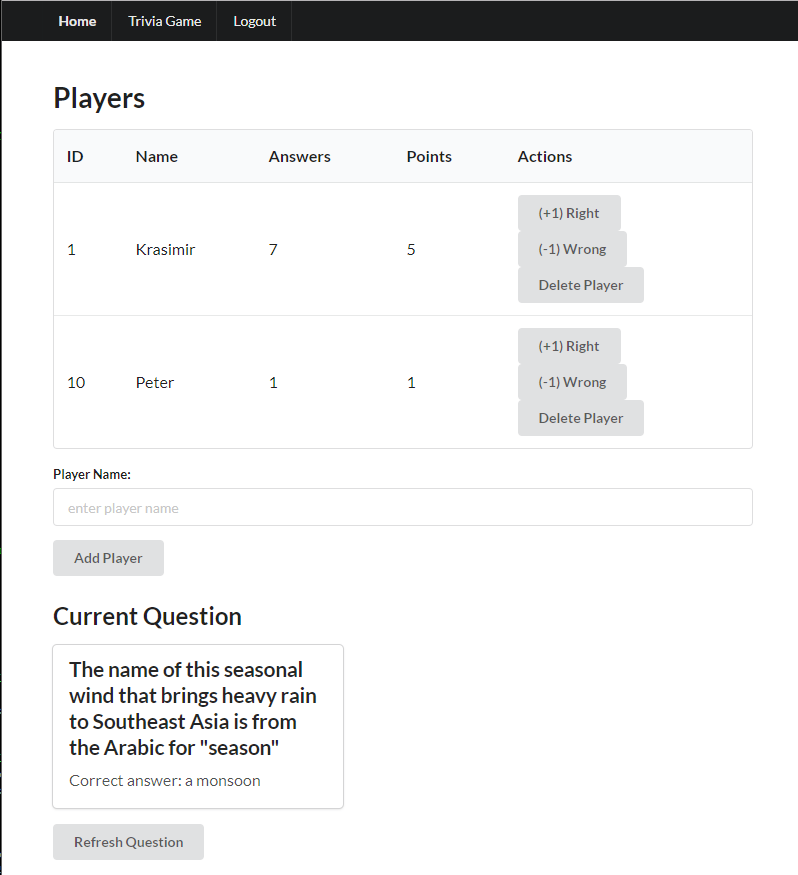The height and width of the screenshot is (875, 798).
Task: Go to Trivia Game page
Action: [x=164, y=21]
